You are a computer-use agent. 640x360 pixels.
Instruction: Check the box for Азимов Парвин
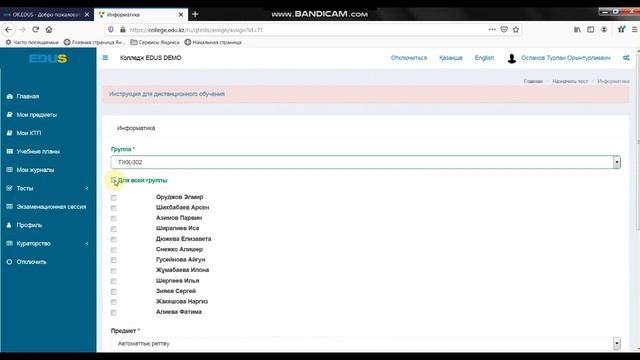pyautogui.click(x=113, y=218)
